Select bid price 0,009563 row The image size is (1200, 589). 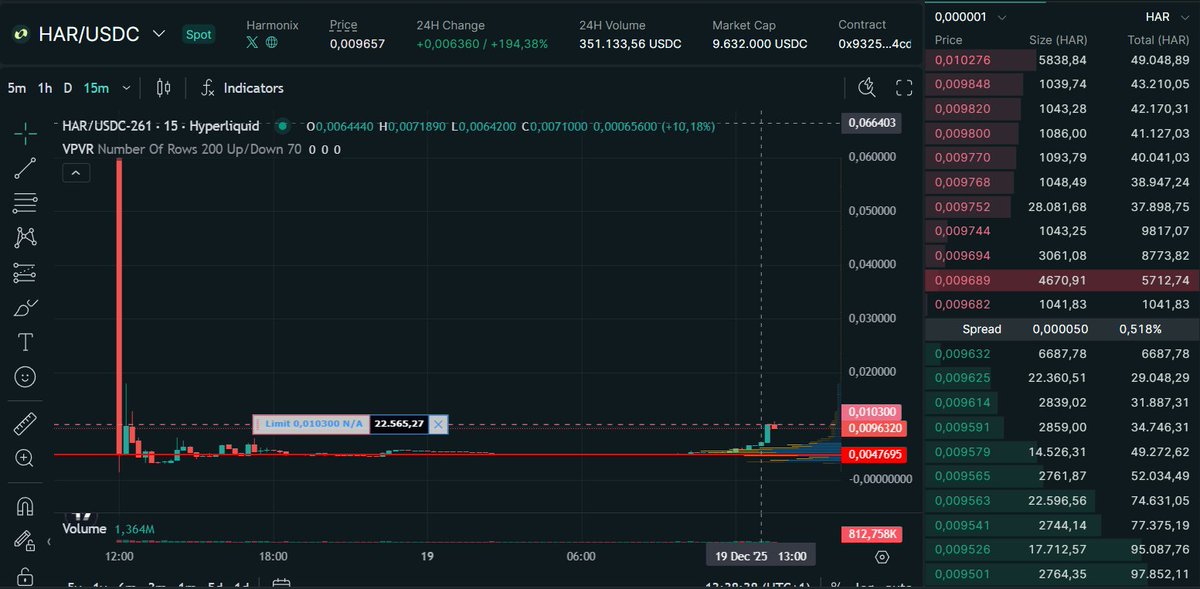[x=1061, y=500]
